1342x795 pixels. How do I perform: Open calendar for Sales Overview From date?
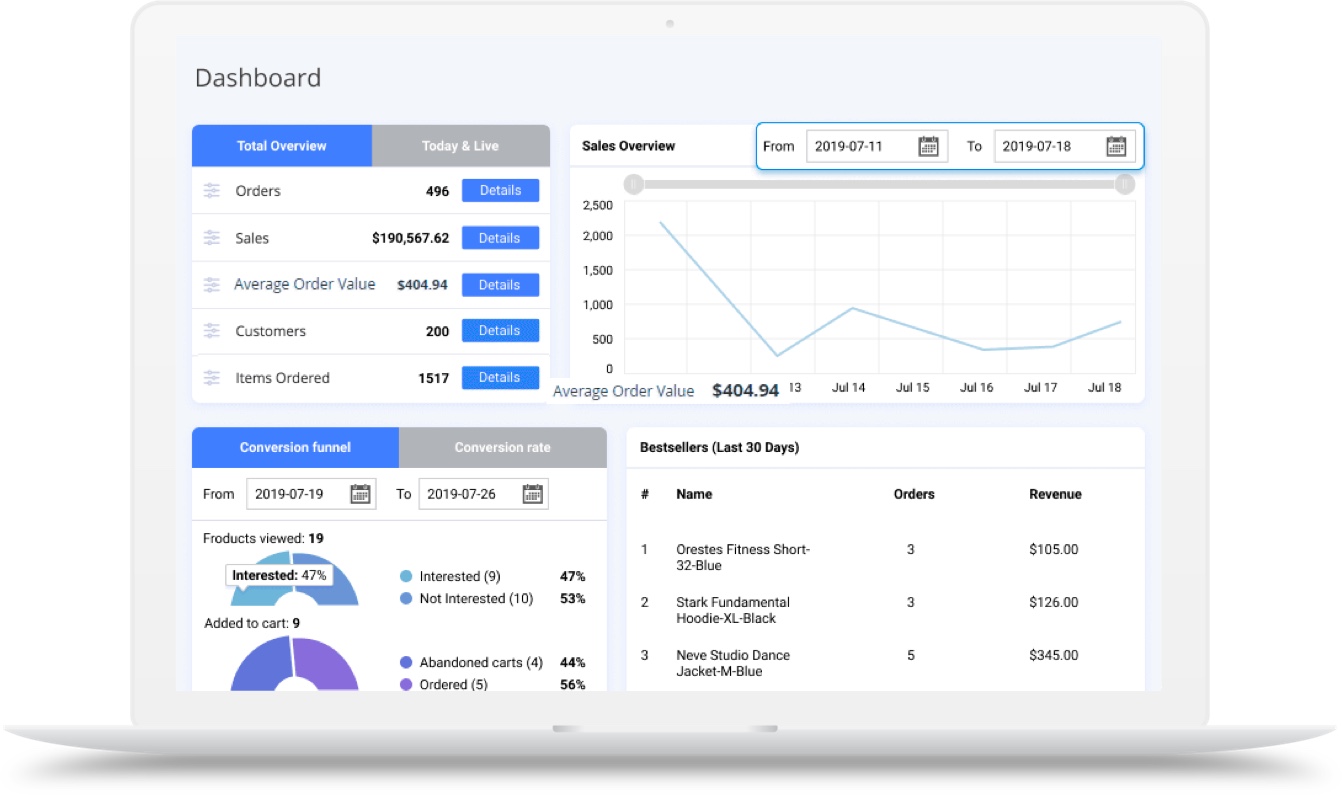tap(928, 146)
